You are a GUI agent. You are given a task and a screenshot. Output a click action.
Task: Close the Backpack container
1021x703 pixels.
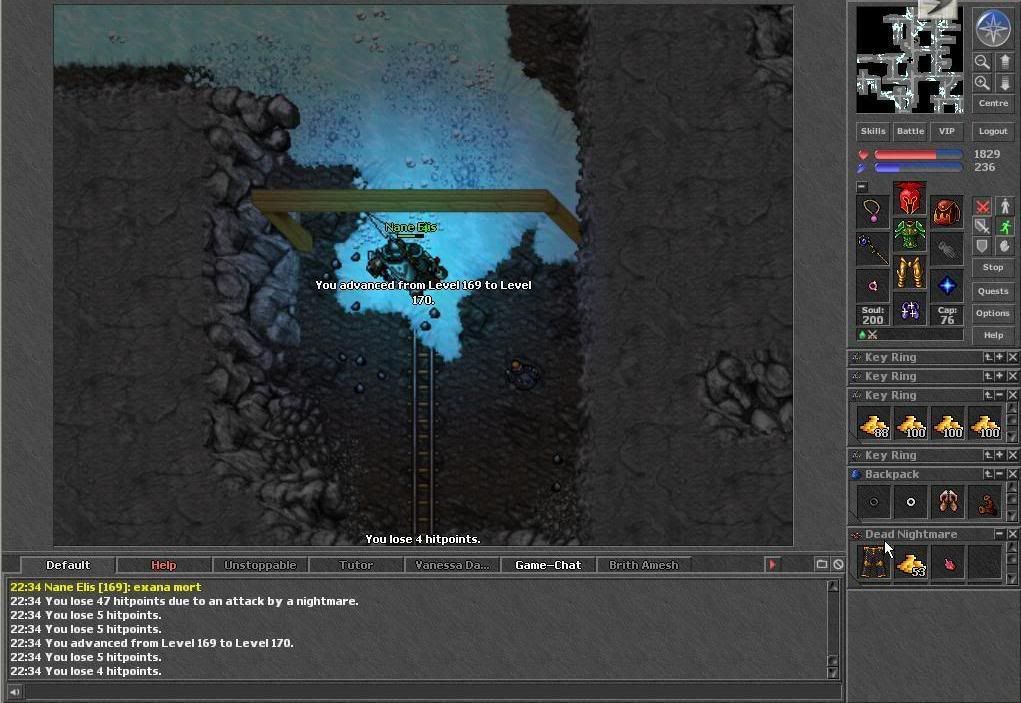click(1013, 474)
